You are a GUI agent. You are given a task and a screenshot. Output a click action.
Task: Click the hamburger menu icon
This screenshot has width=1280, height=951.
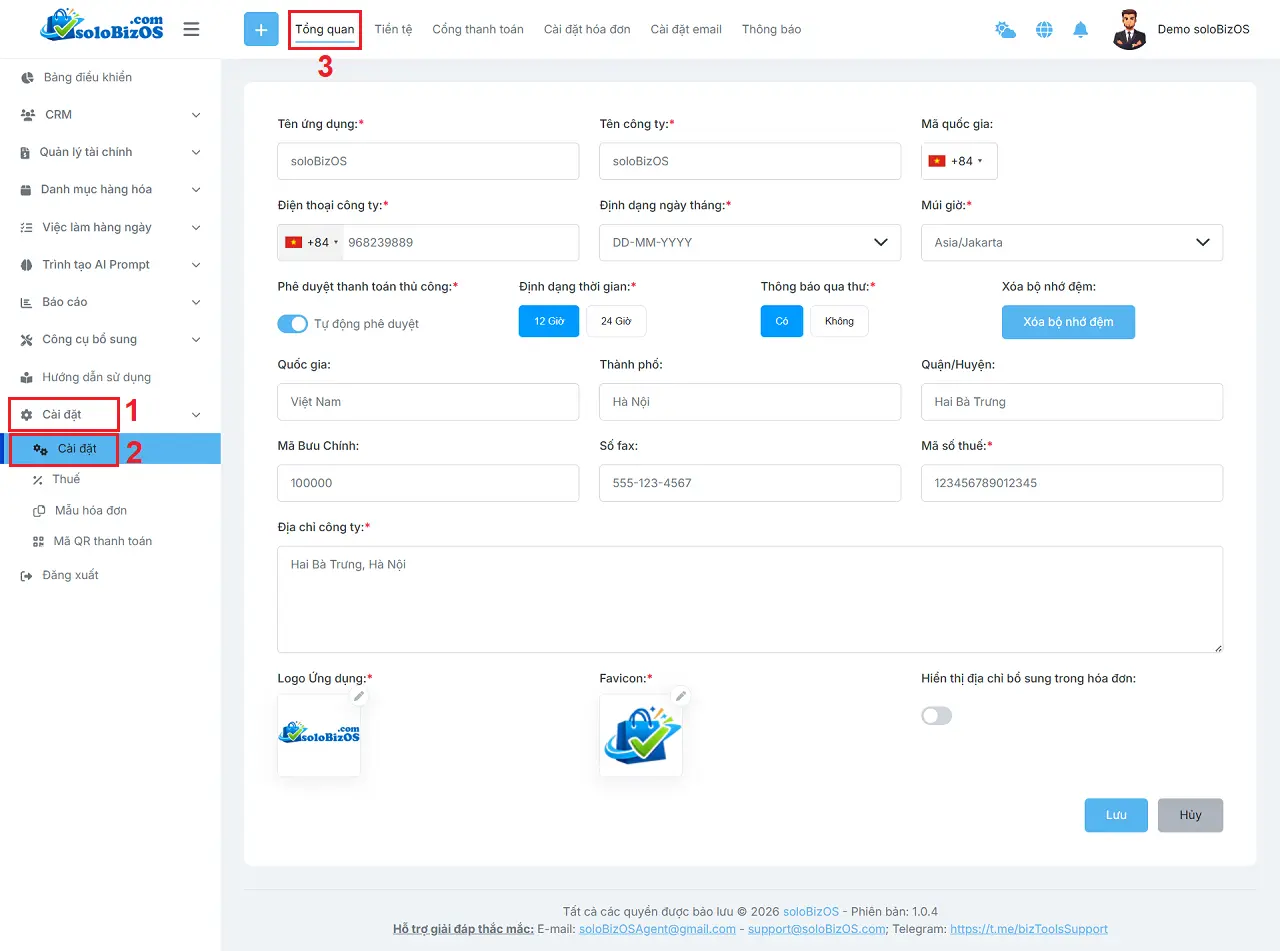191,29
